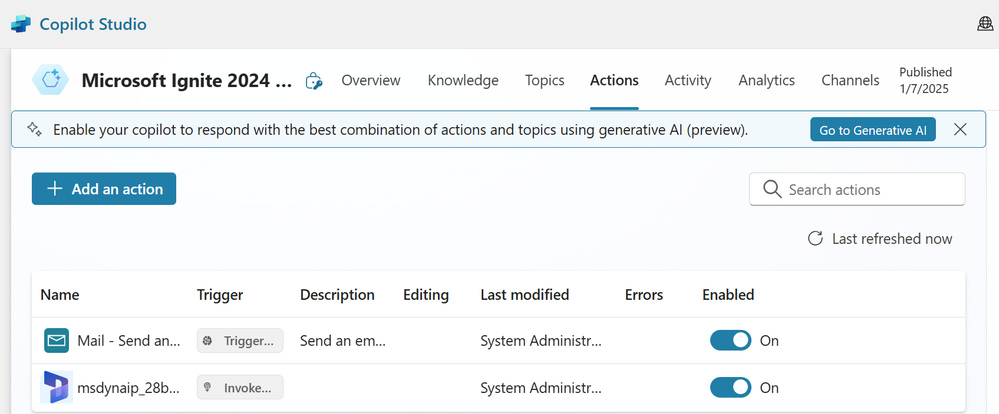Open the Topics tab
Screen dimensions: 999x414
coord(545,80)
